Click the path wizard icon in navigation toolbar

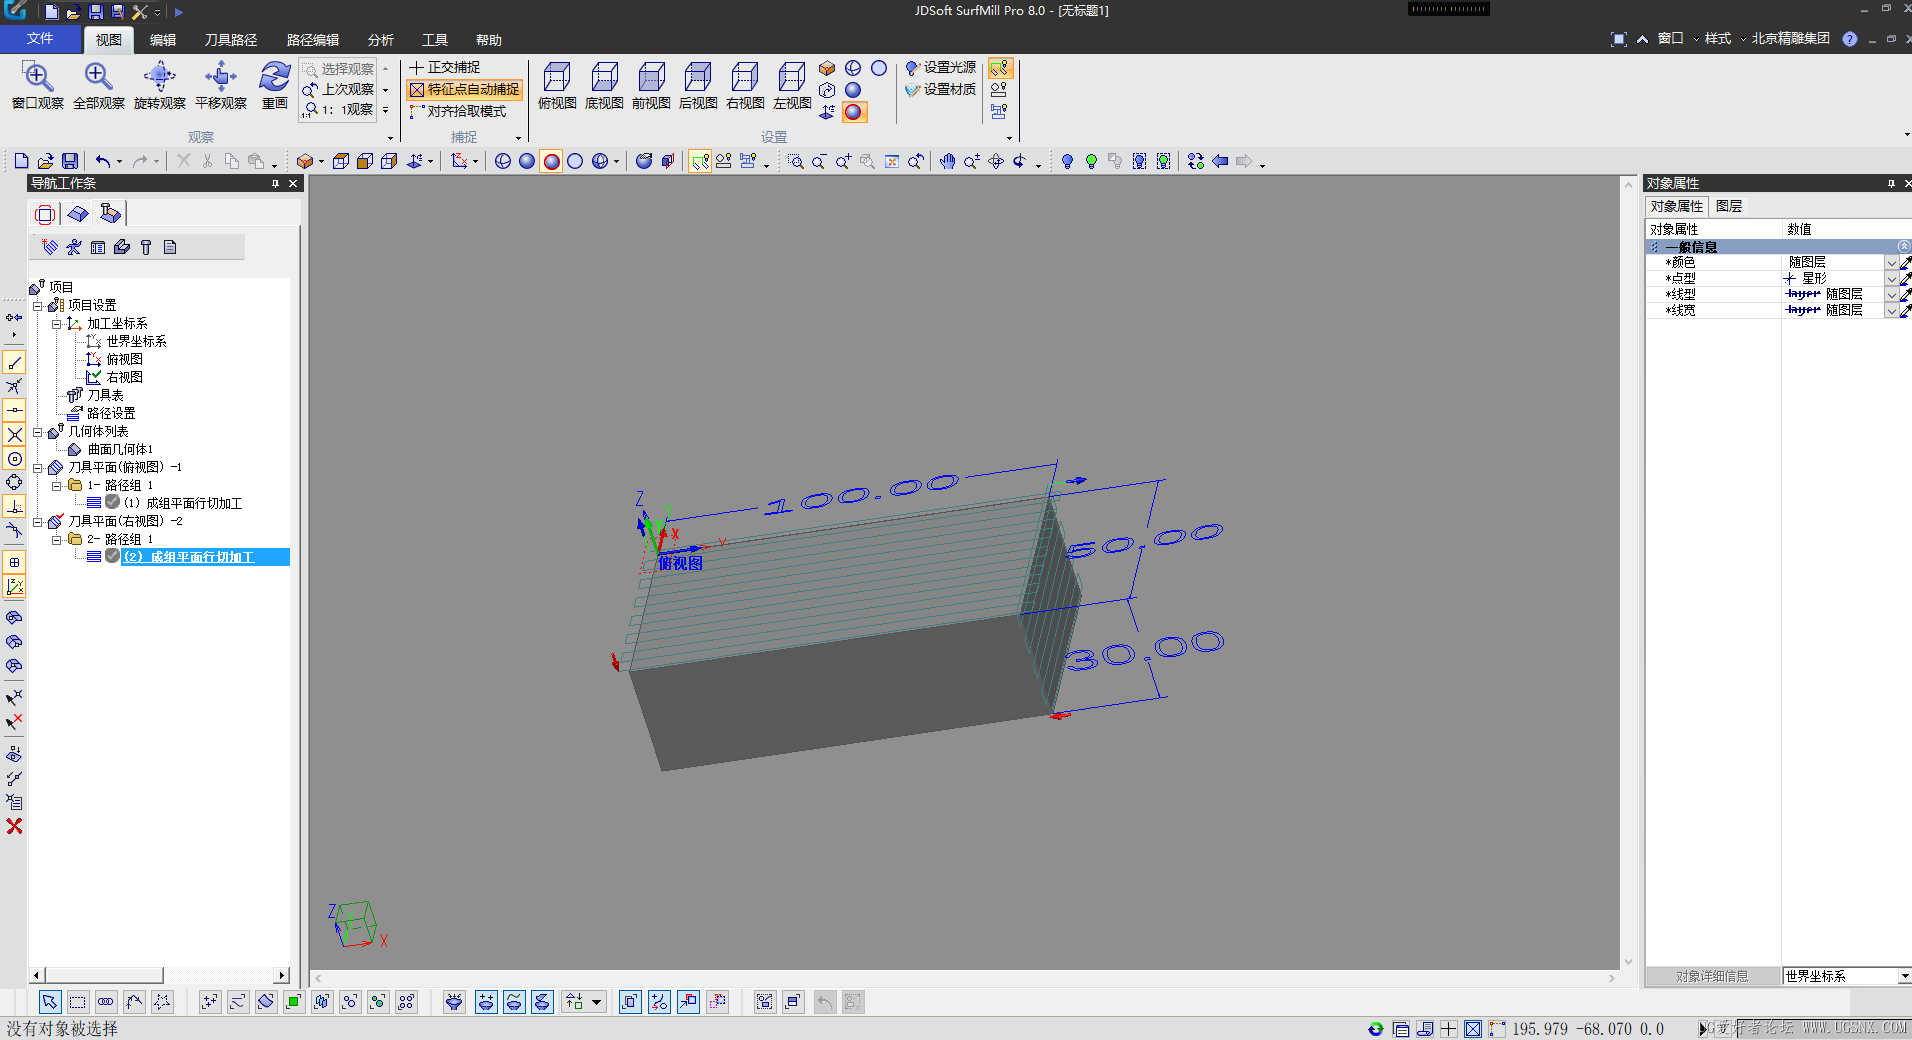click(50, 247)
